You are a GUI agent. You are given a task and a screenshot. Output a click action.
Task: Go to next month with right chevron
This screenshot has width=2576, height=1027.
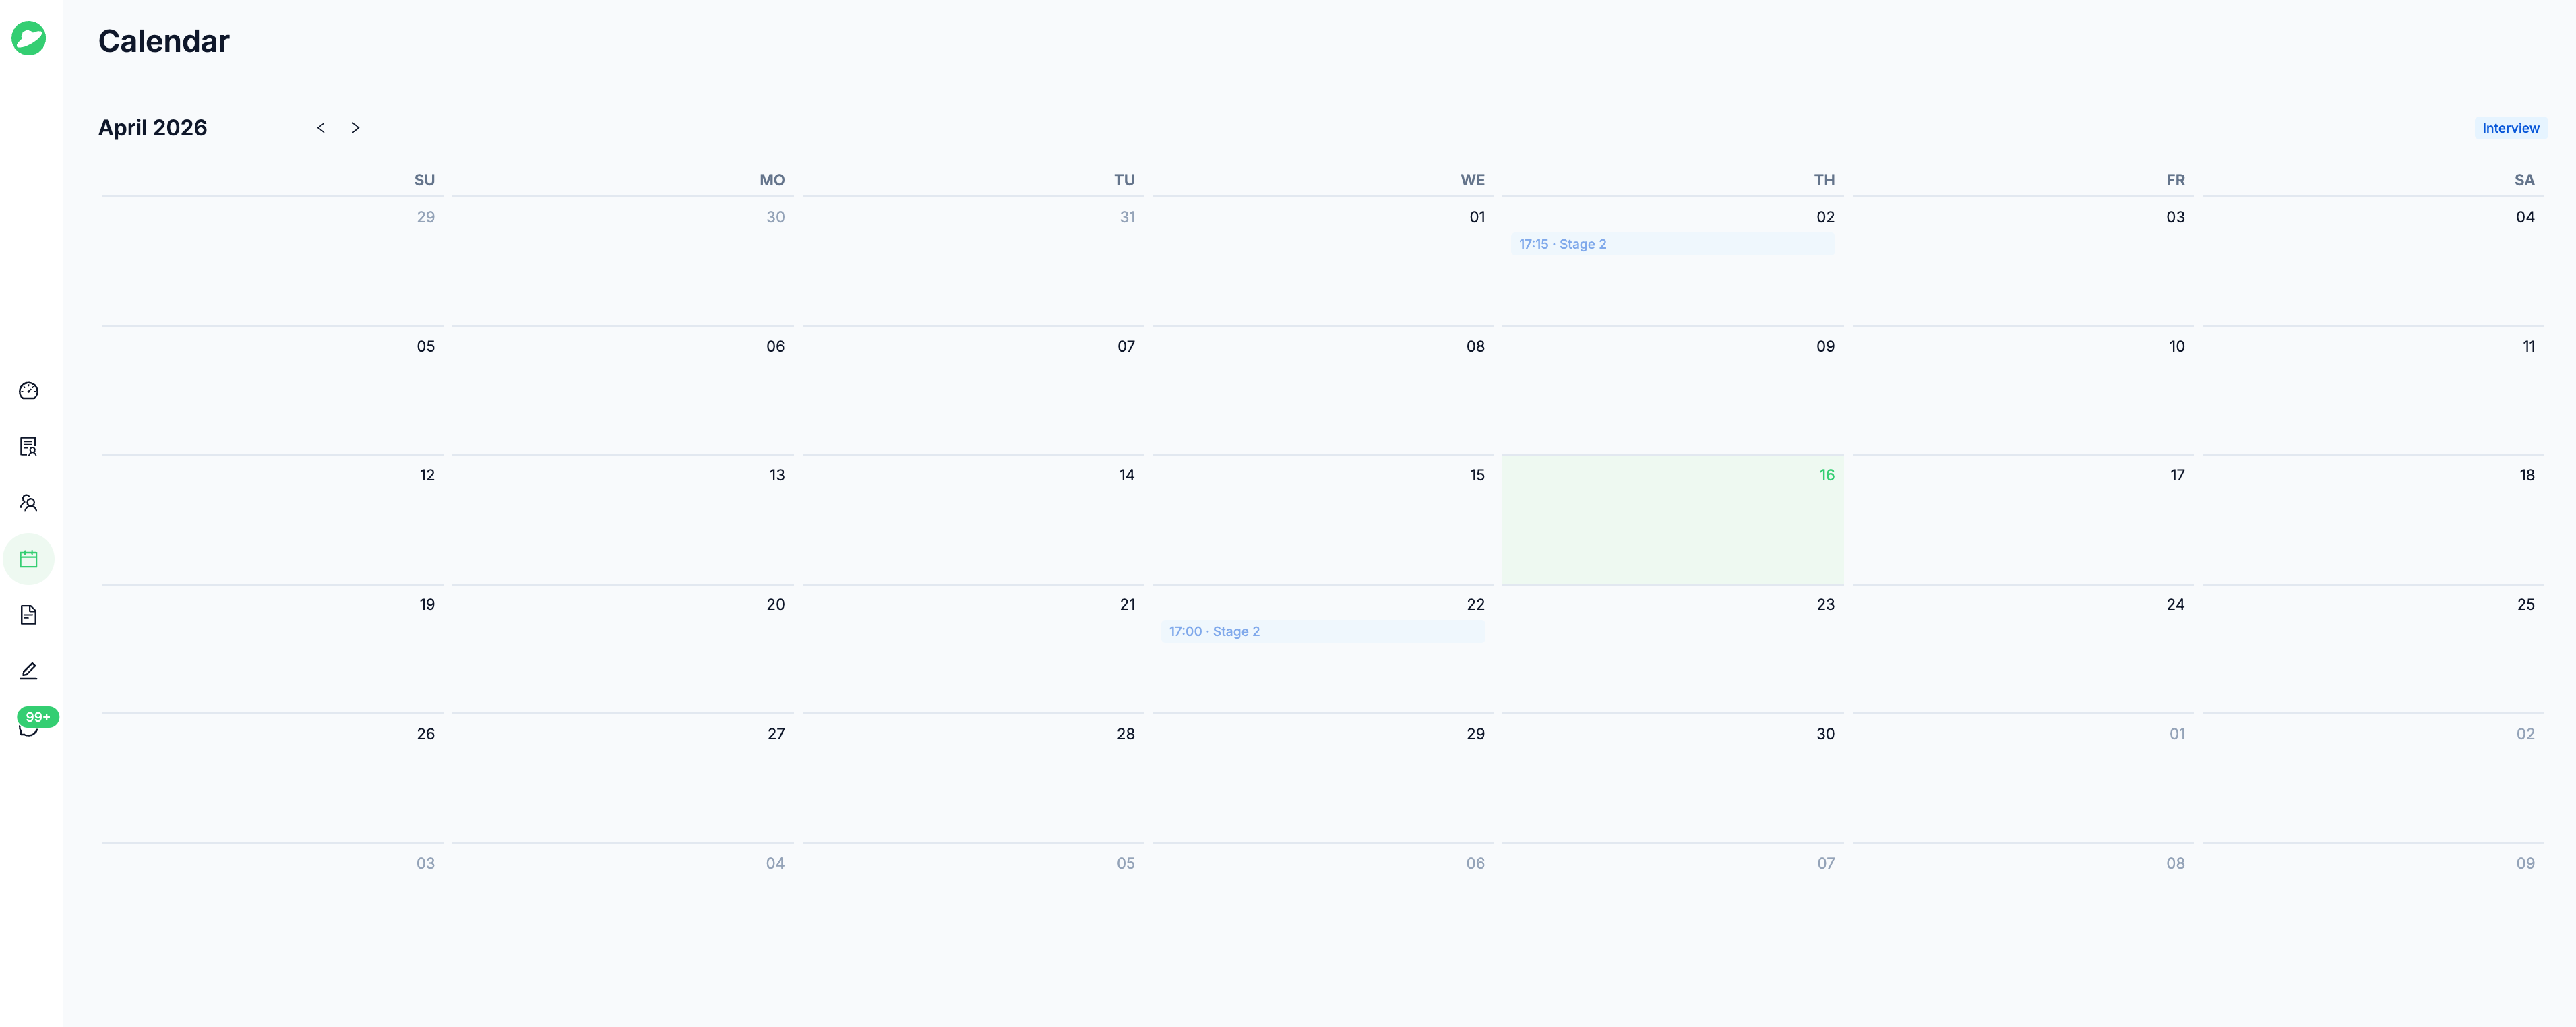[x=355, y=128]
